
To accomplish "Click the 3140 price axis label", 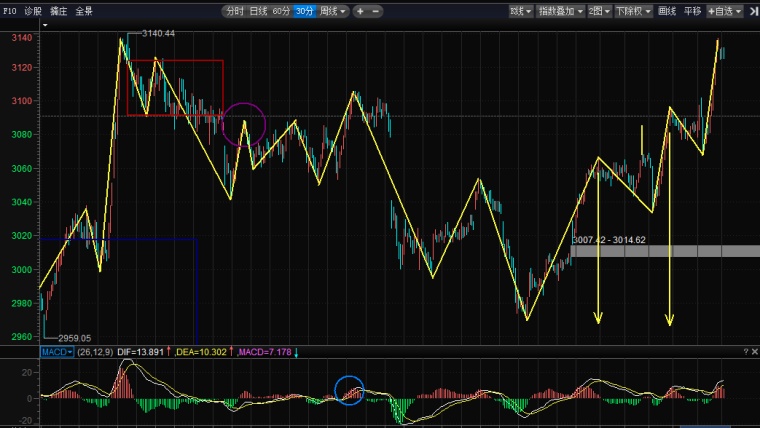I will [21, 37].
